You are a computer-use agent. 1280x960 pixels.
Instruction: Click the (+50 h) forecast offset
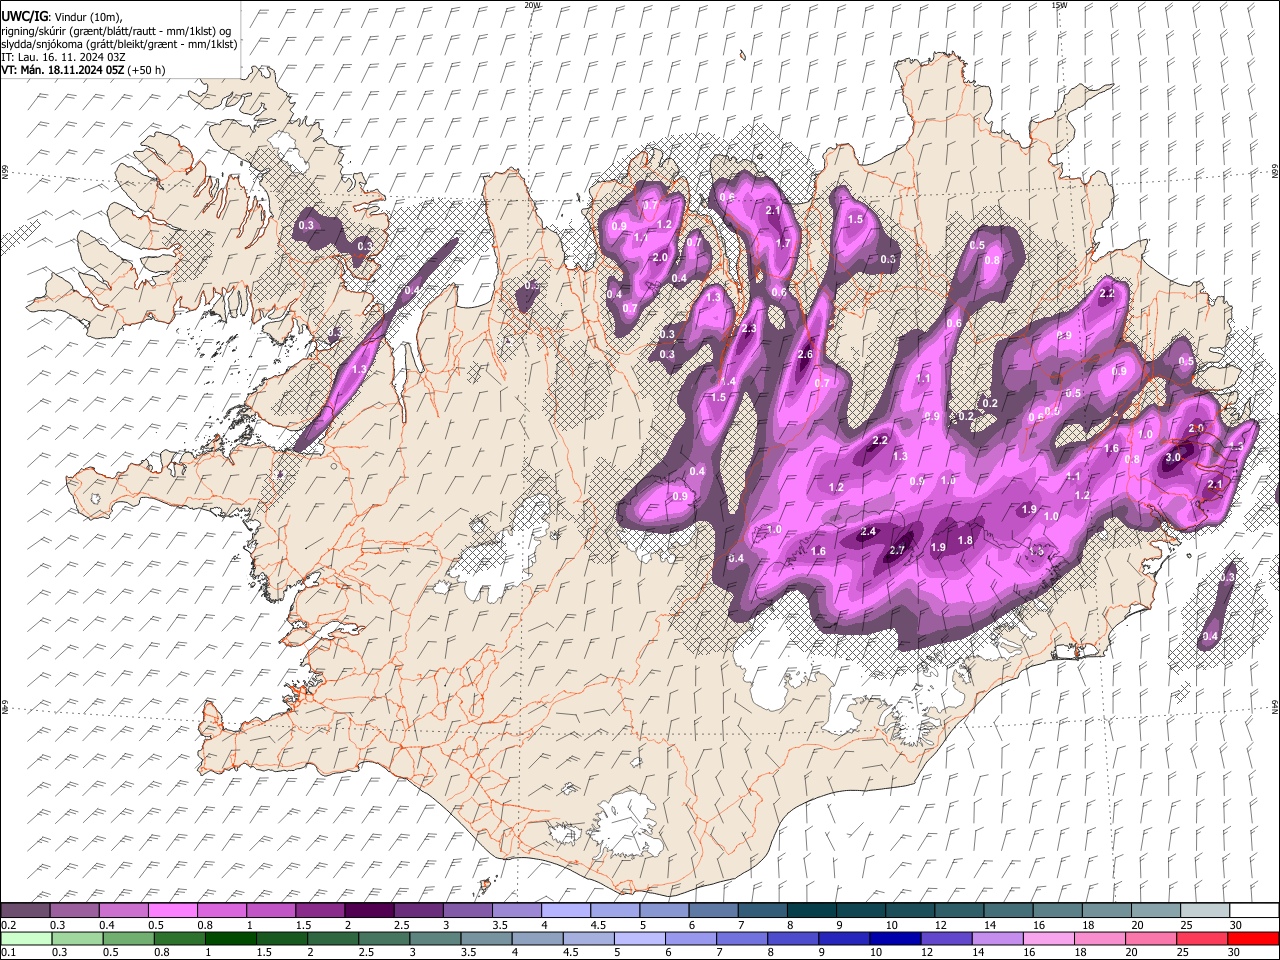coord(147,70)
